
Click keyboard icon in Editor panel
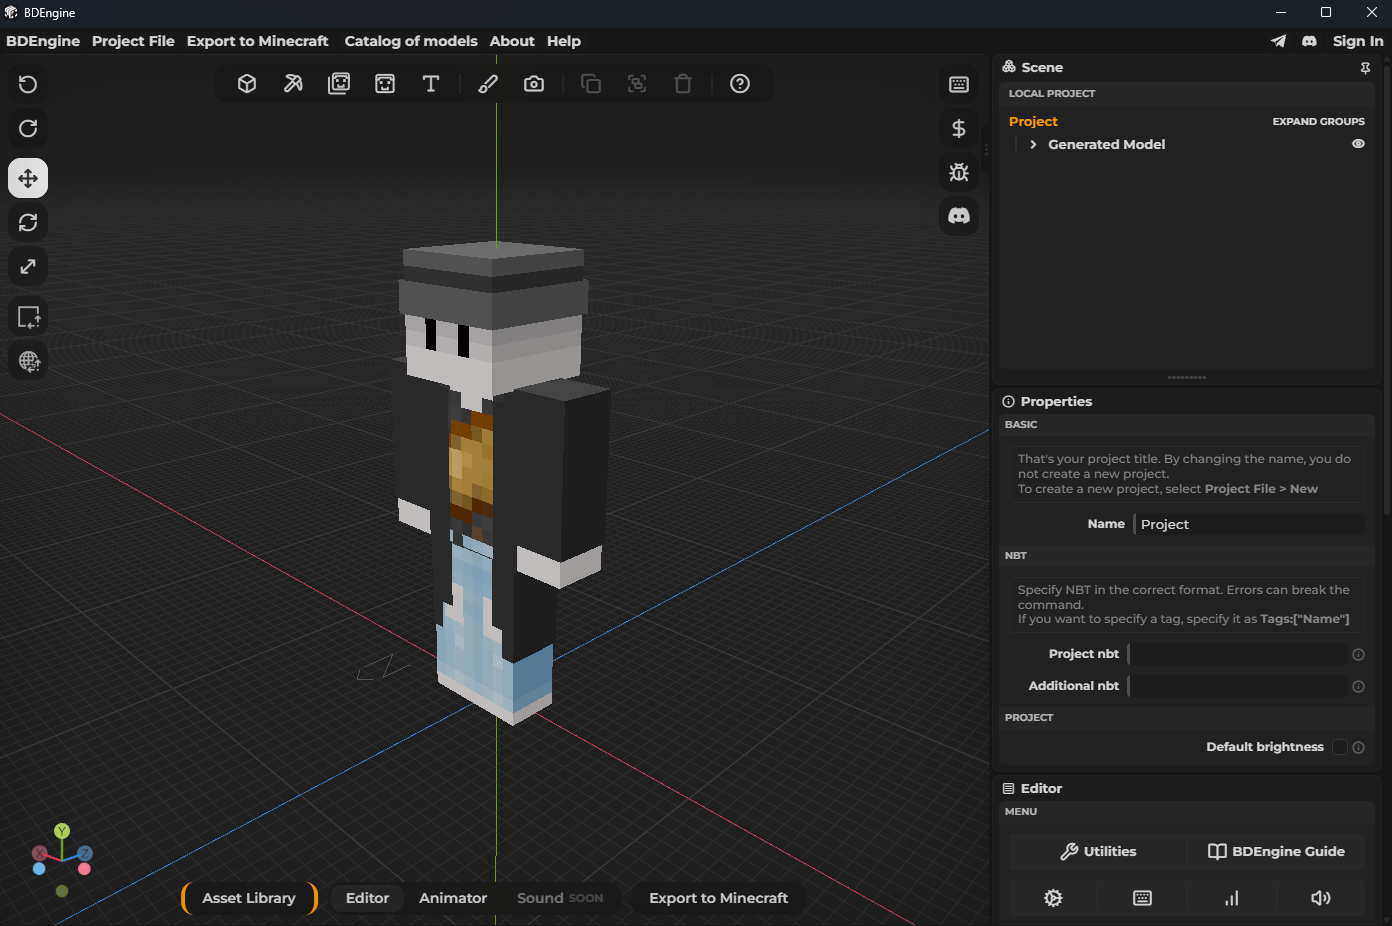pyautogui.click(x=1142, y=898)
